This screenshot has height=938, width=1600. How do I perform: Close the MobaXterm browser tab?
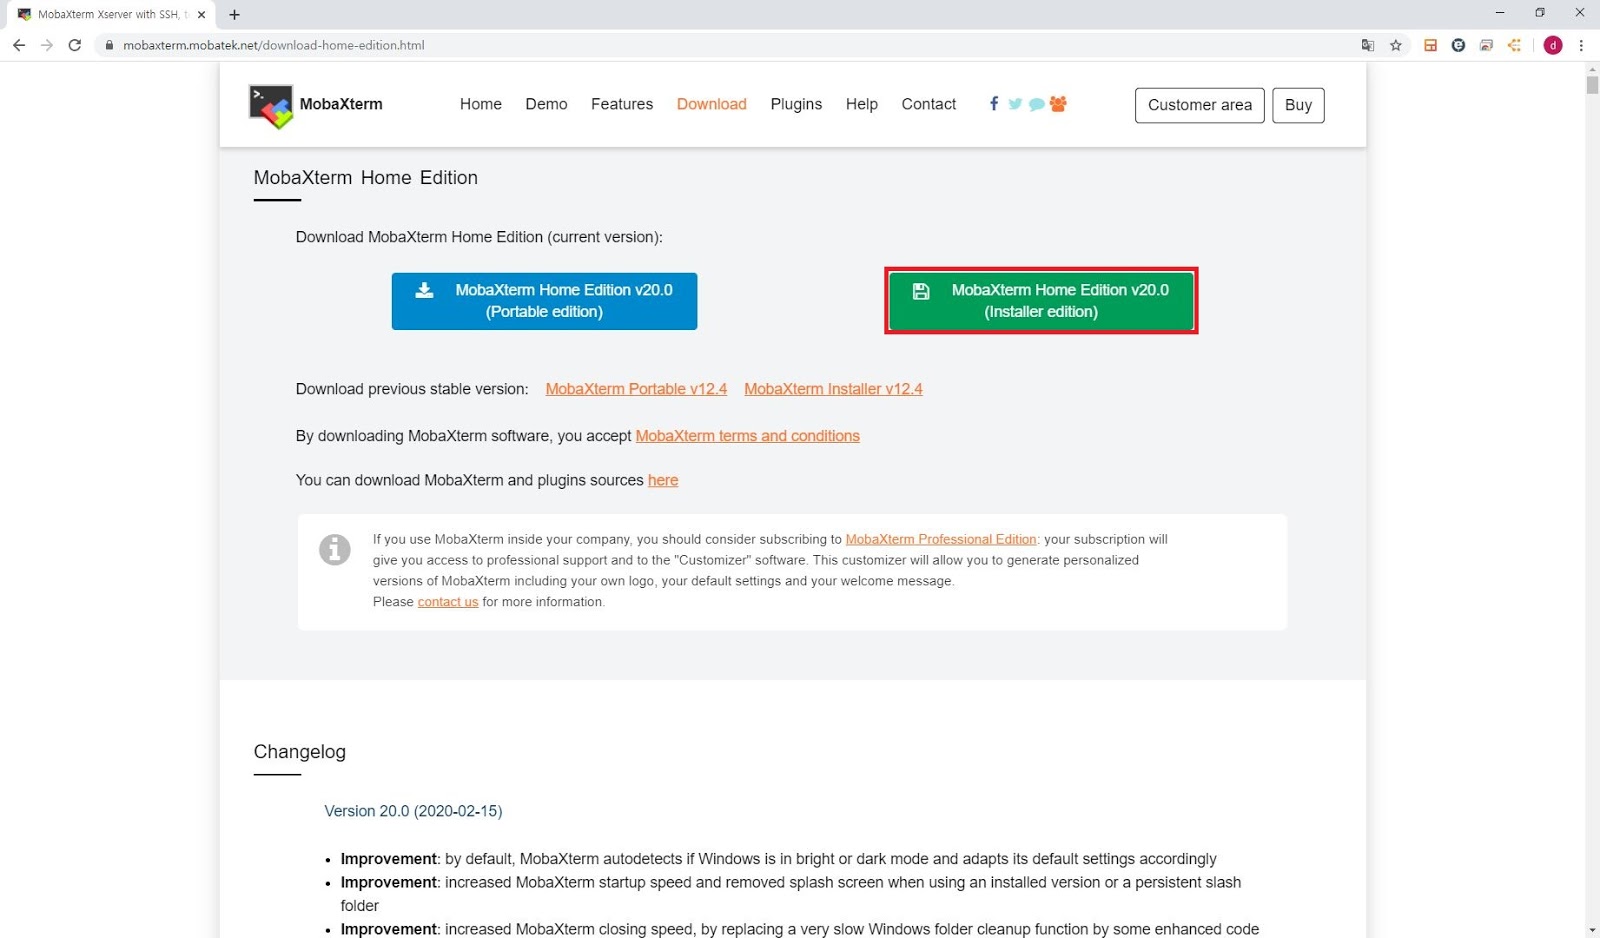[x=201, y=15]
